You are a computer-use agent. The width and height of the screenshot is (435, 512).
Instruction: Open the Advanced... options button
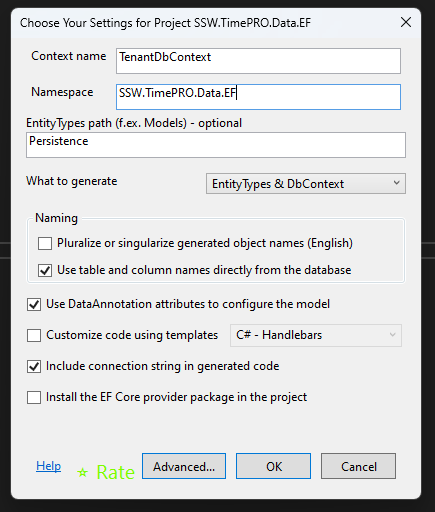coord(184,466)
